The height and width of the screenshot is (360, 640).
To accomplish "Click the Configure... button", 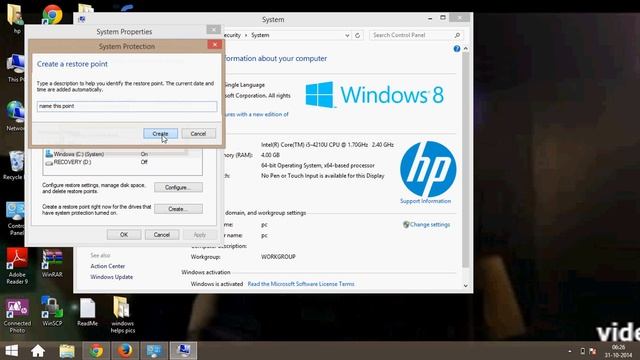I will [178, 187].
